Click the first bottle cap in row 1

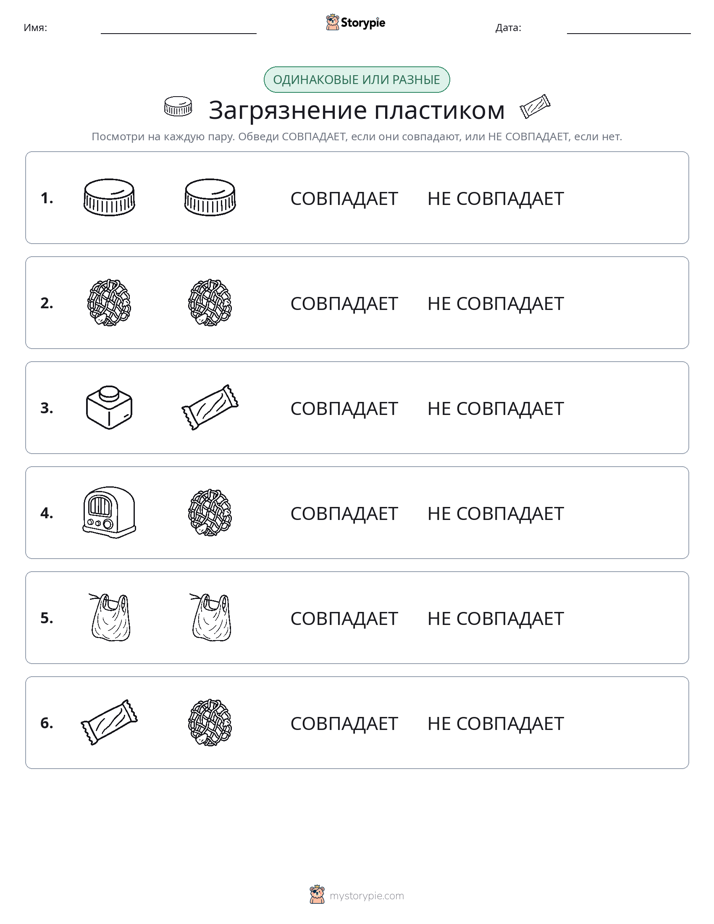[x=109, y=197]
